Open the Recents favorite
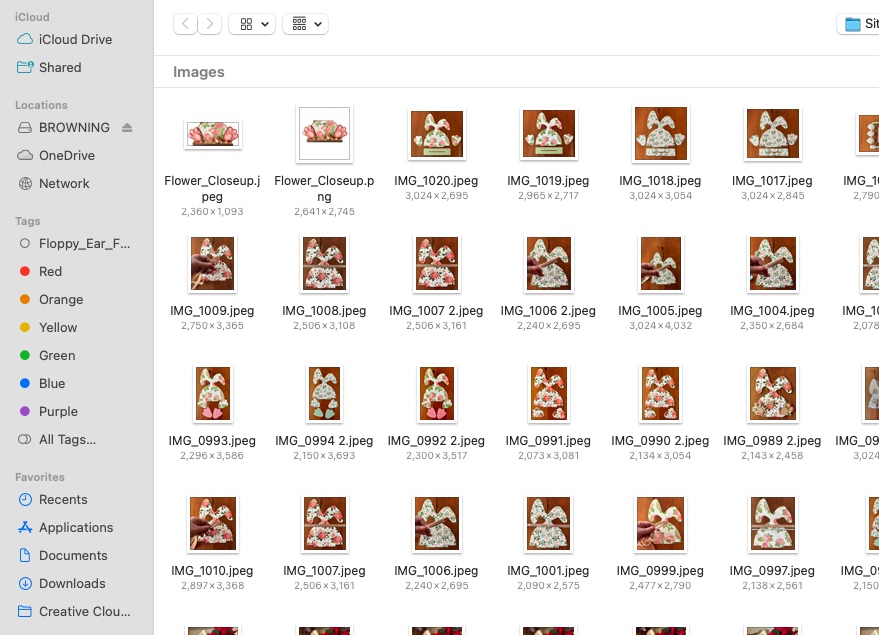 pos(63,499)
